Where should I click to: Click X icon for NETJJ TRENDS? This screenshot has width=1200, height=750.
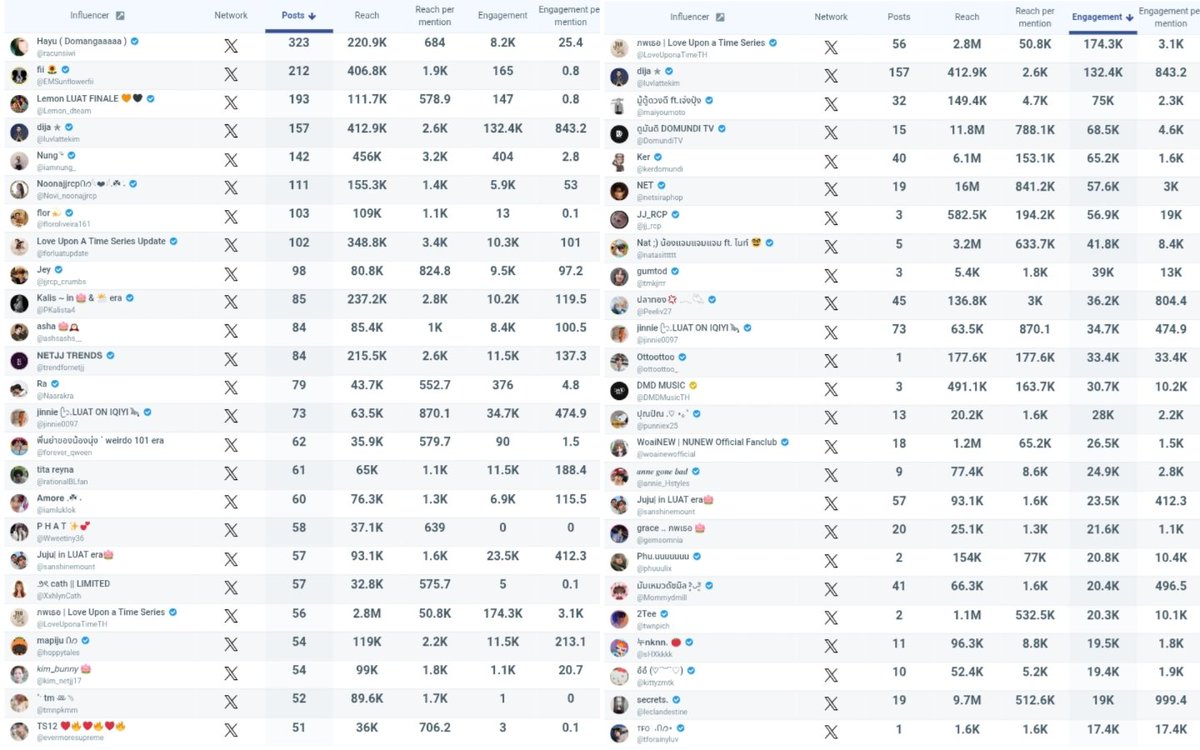point(231,359)
